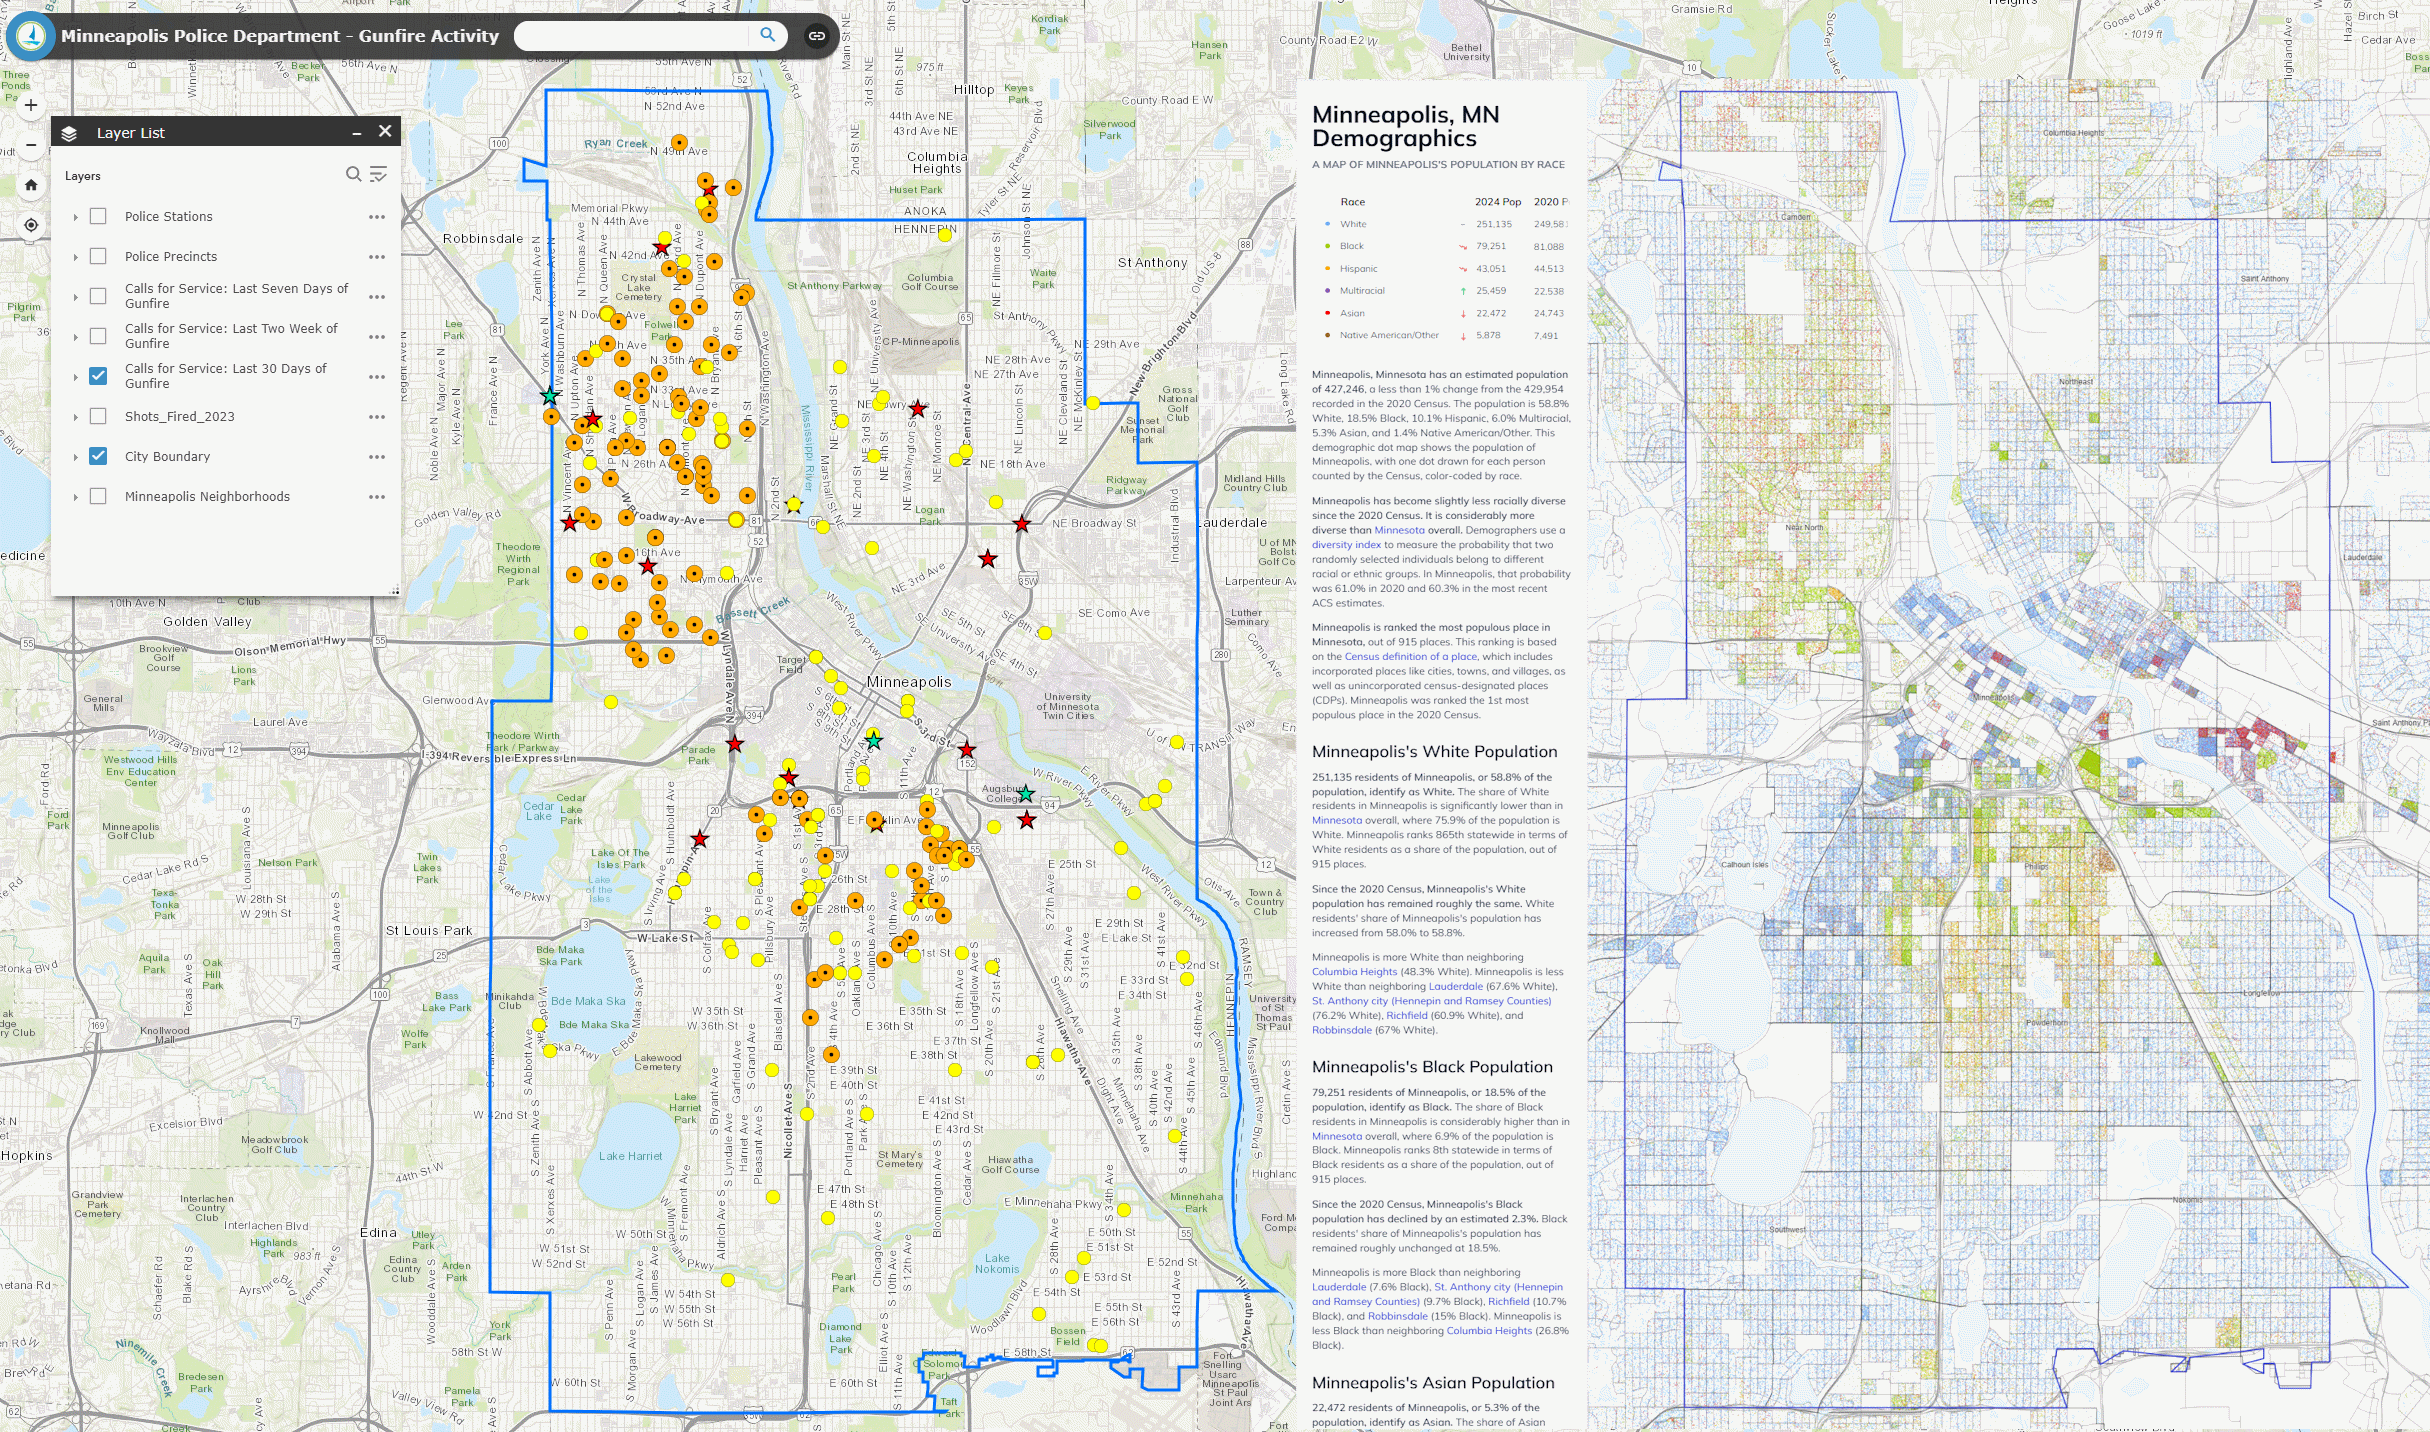Follow the Columbia Heights link in White Population
Image resolution: width=2430 pixels, height=1432 pixels.
tap(1354, 972)
